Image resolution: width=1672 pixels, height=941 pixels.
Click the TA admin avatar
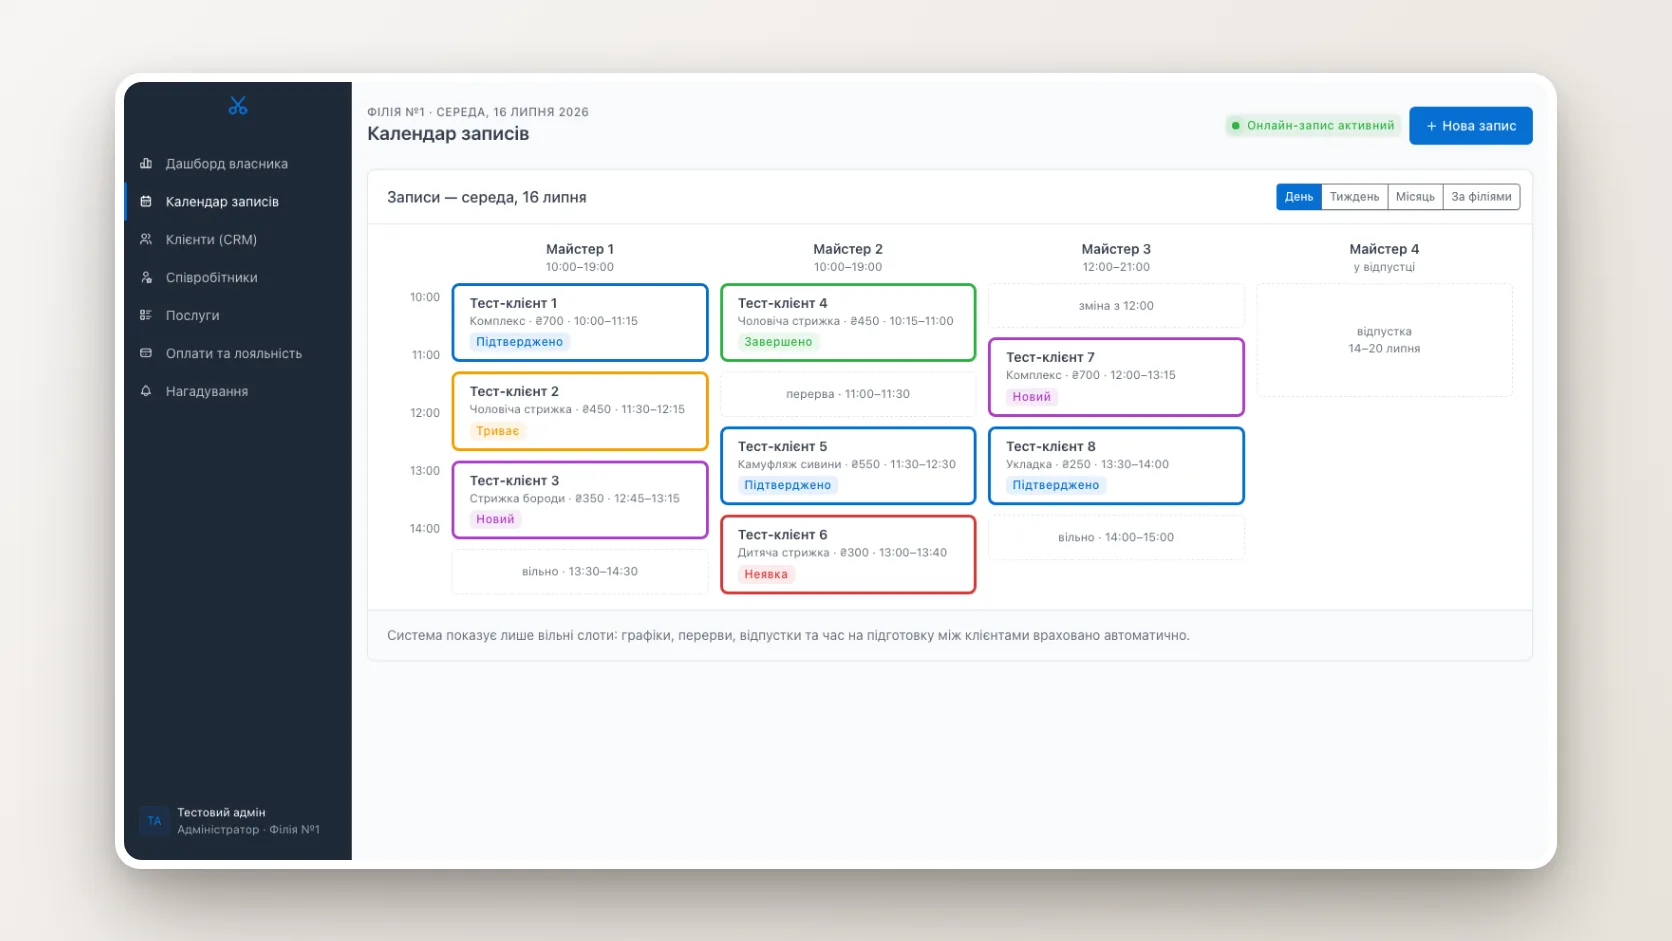[x=154, y=821]
